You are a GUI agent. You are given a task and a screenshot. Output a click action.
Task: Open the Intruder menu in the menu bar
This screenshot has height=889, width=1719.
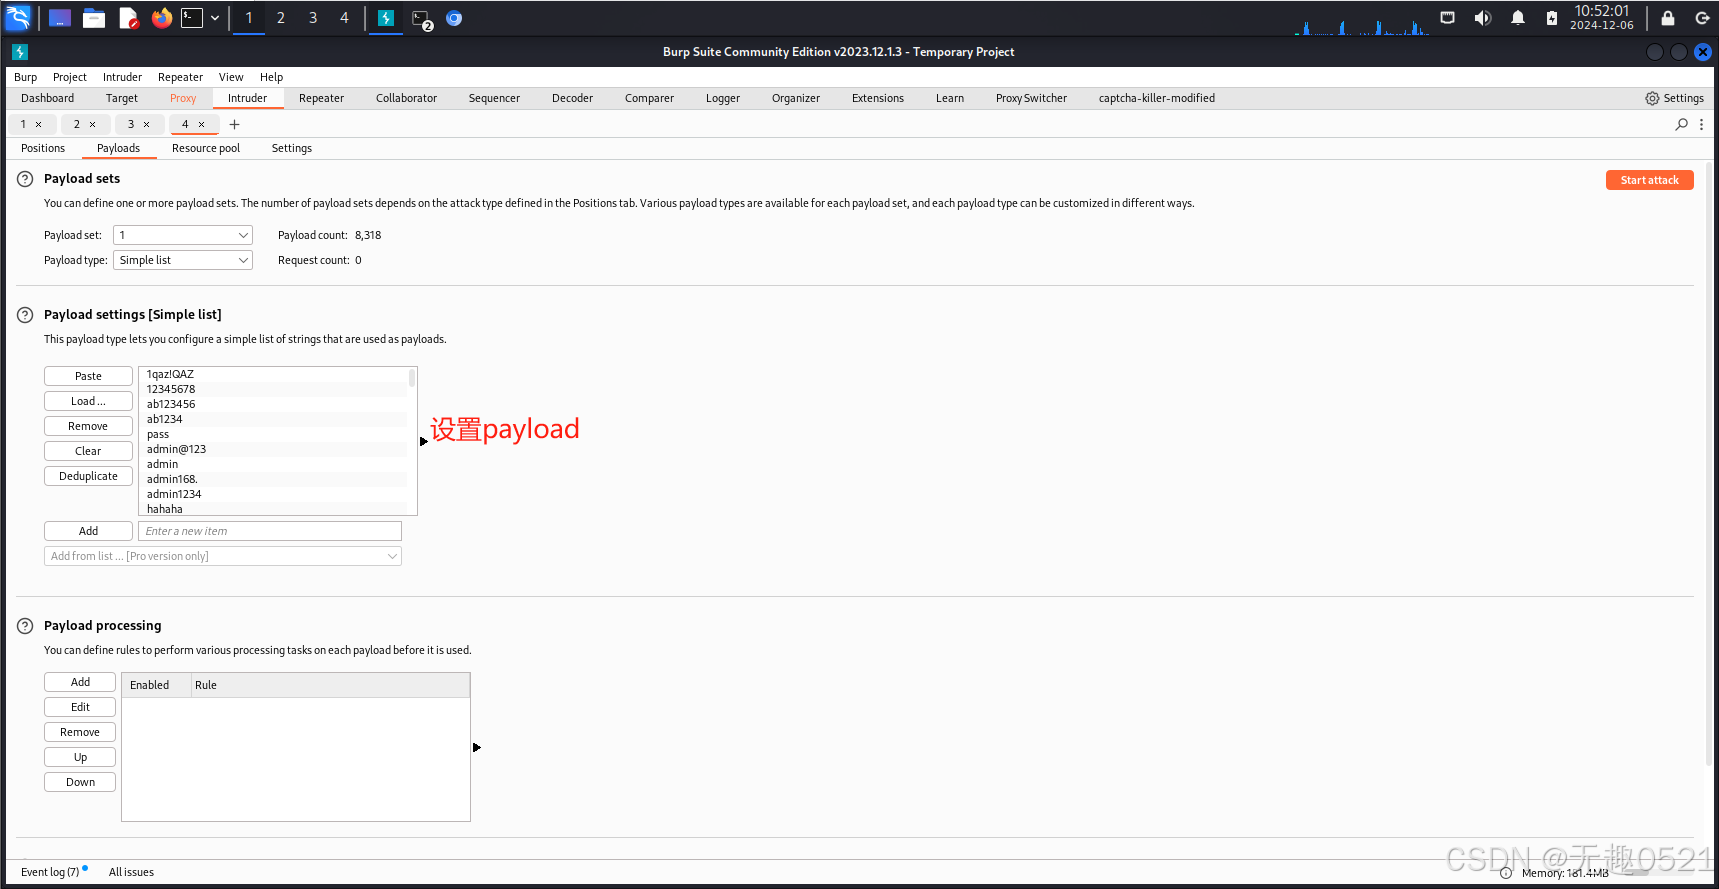click(122, 77)
